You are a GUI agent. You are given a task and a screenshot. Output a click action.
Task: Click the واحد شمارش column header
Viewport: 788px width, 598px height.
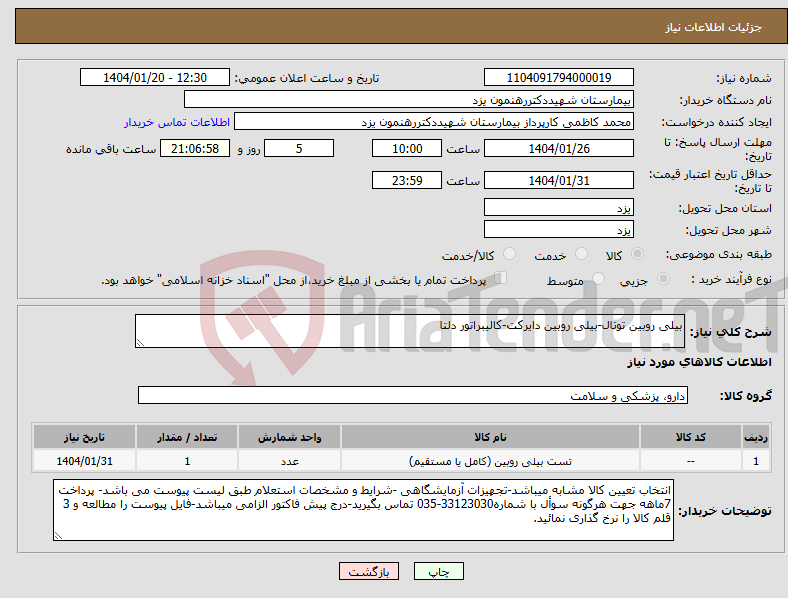coord(289,437)
